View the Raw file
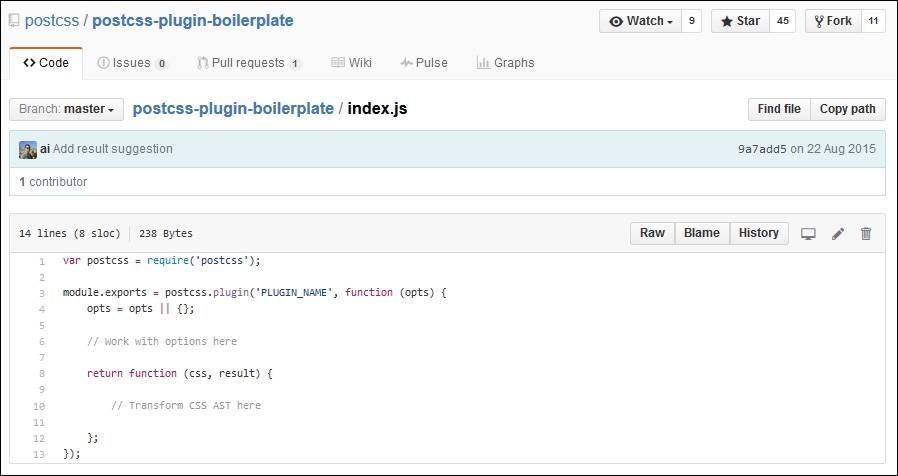The width and height of the screenshot is (898, 476). [x=652, y=233]
